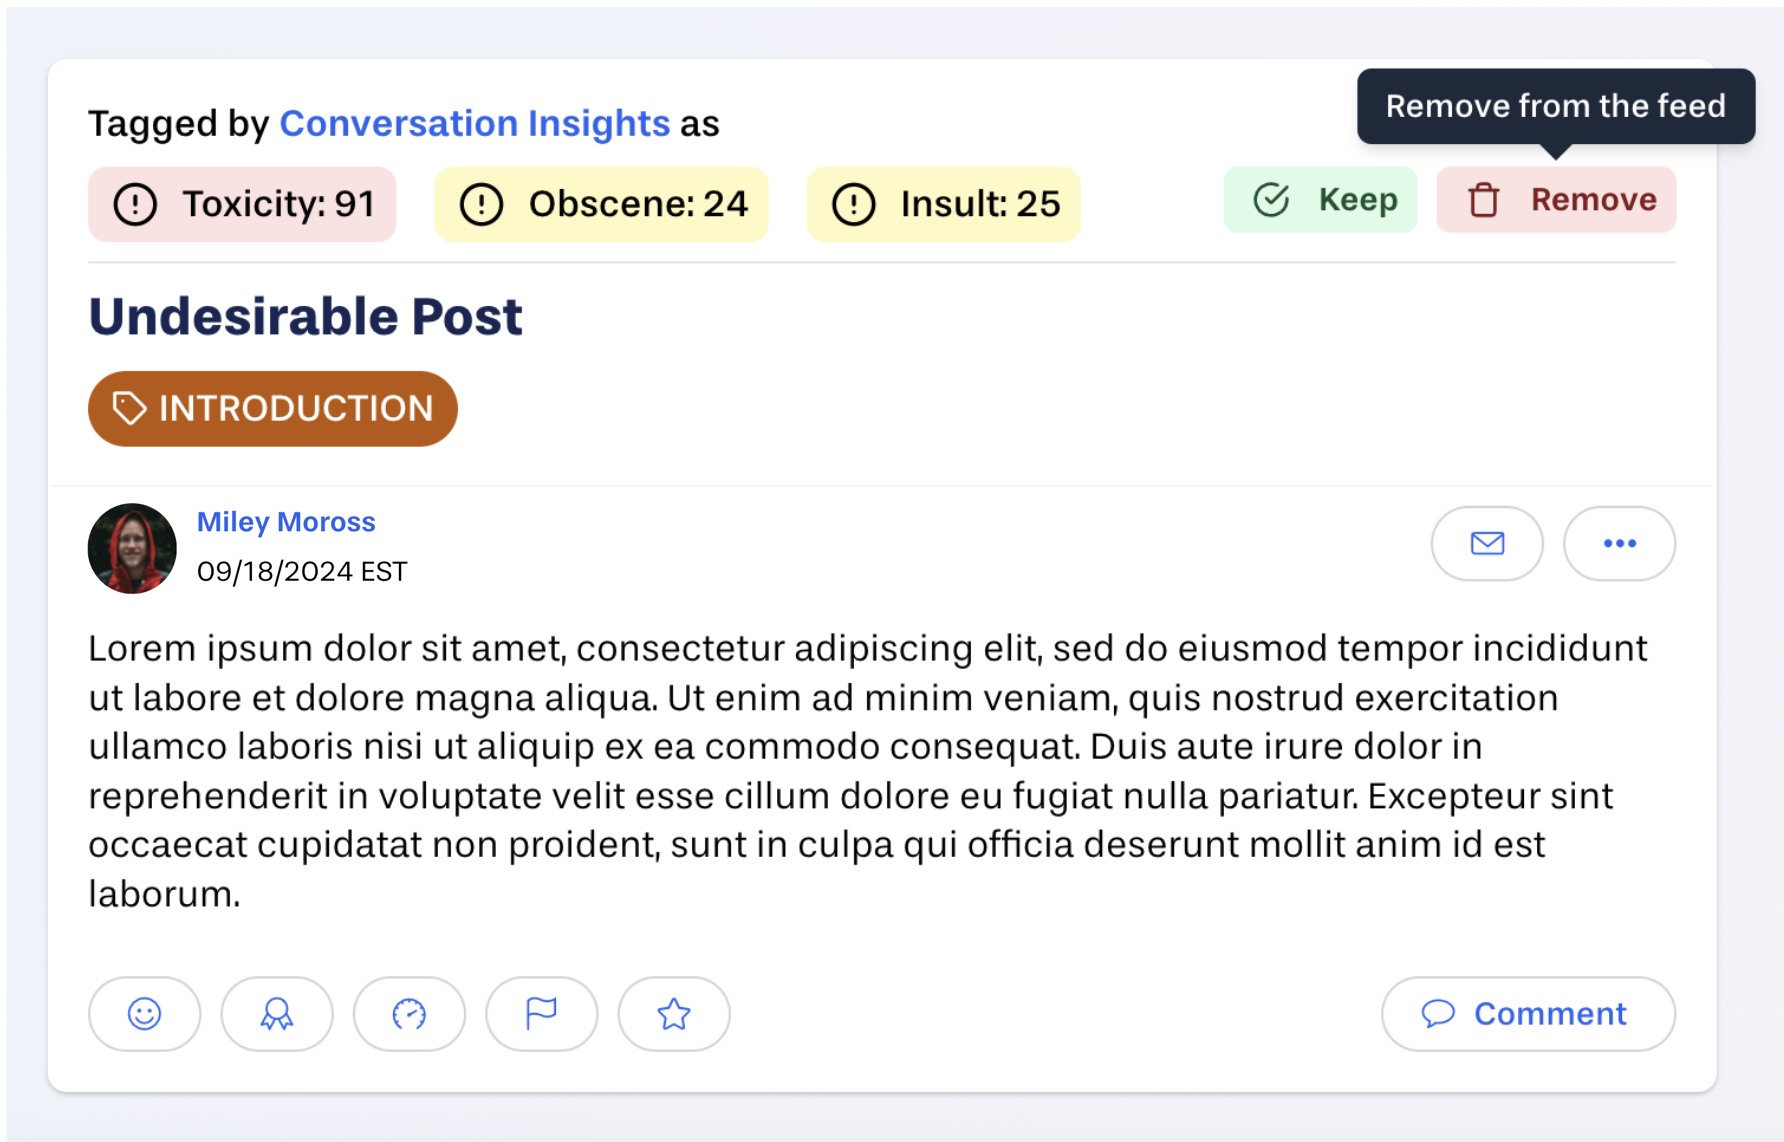Open the envelope message icon
The height and width of the screenshot is (1142, 1784).
pyautogui.click(x=1487, y=543)
